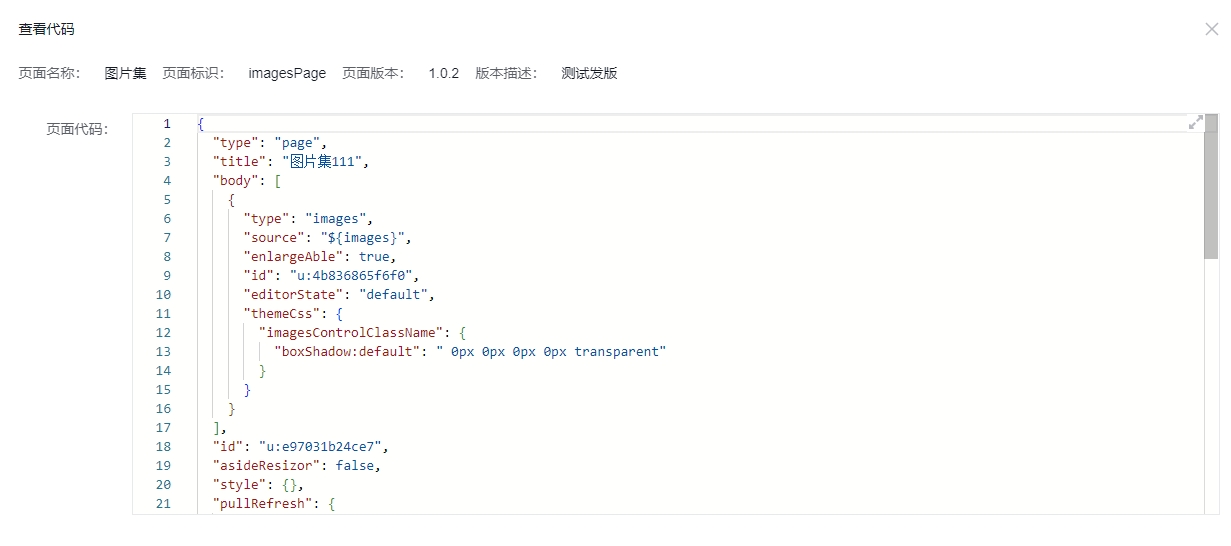1231x546 pixels.
Task: Click the imagesPage page identifier text
Action: 287,73
